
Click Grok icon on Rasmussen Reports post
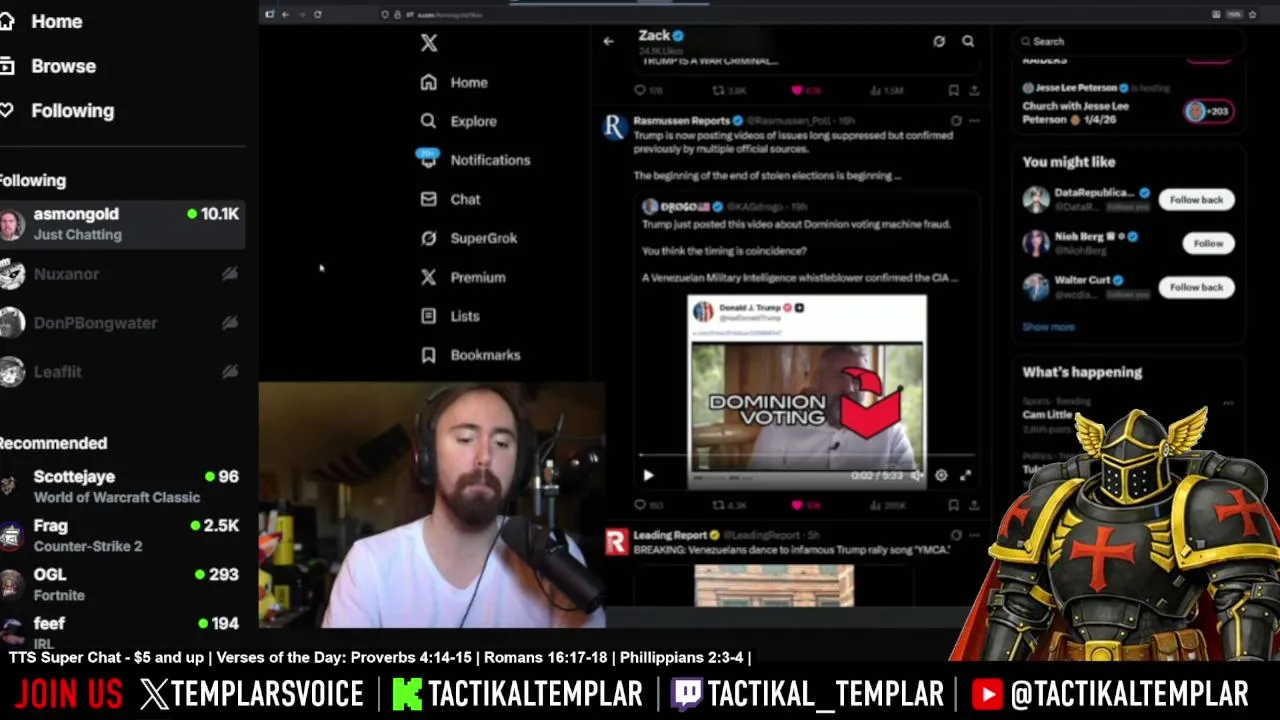[x=956, y=121]
